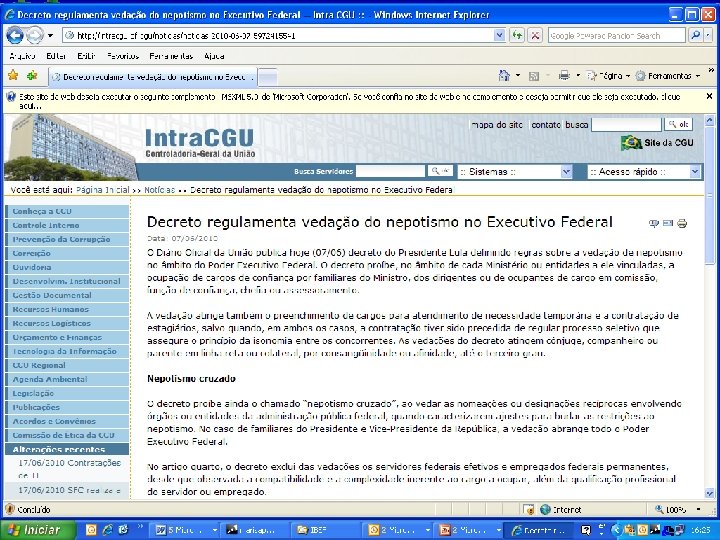Open the Favorites Center star icon

(x=13, y=75)
